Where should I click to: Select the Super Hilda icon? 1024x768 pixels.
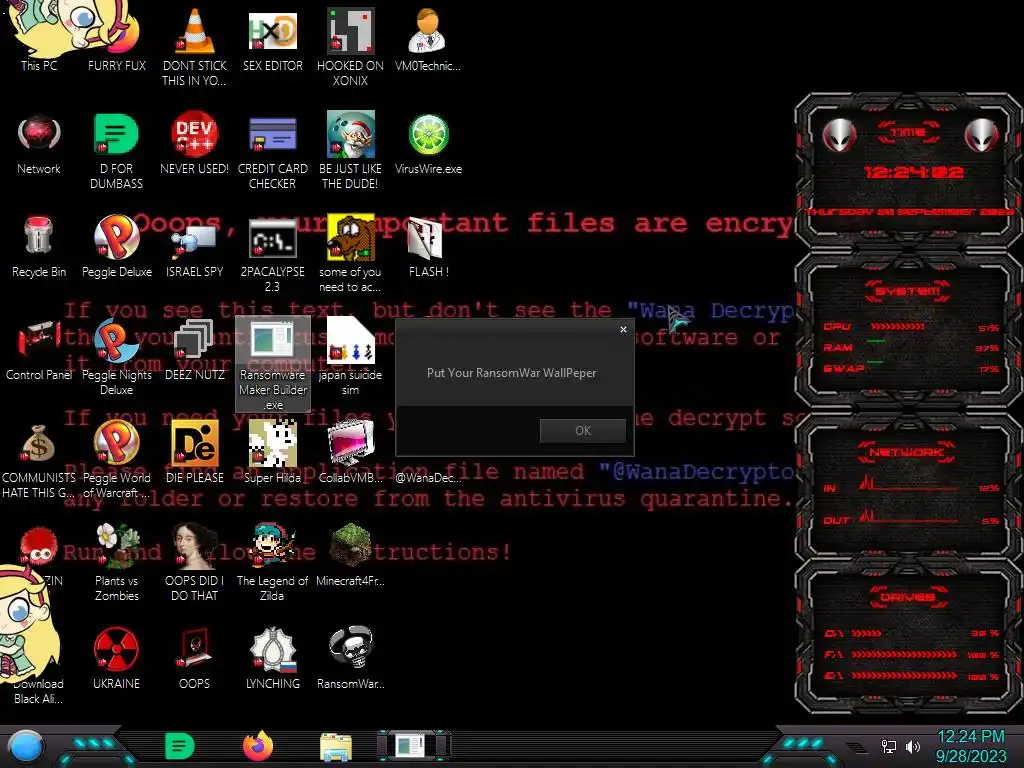pos(272,452)
